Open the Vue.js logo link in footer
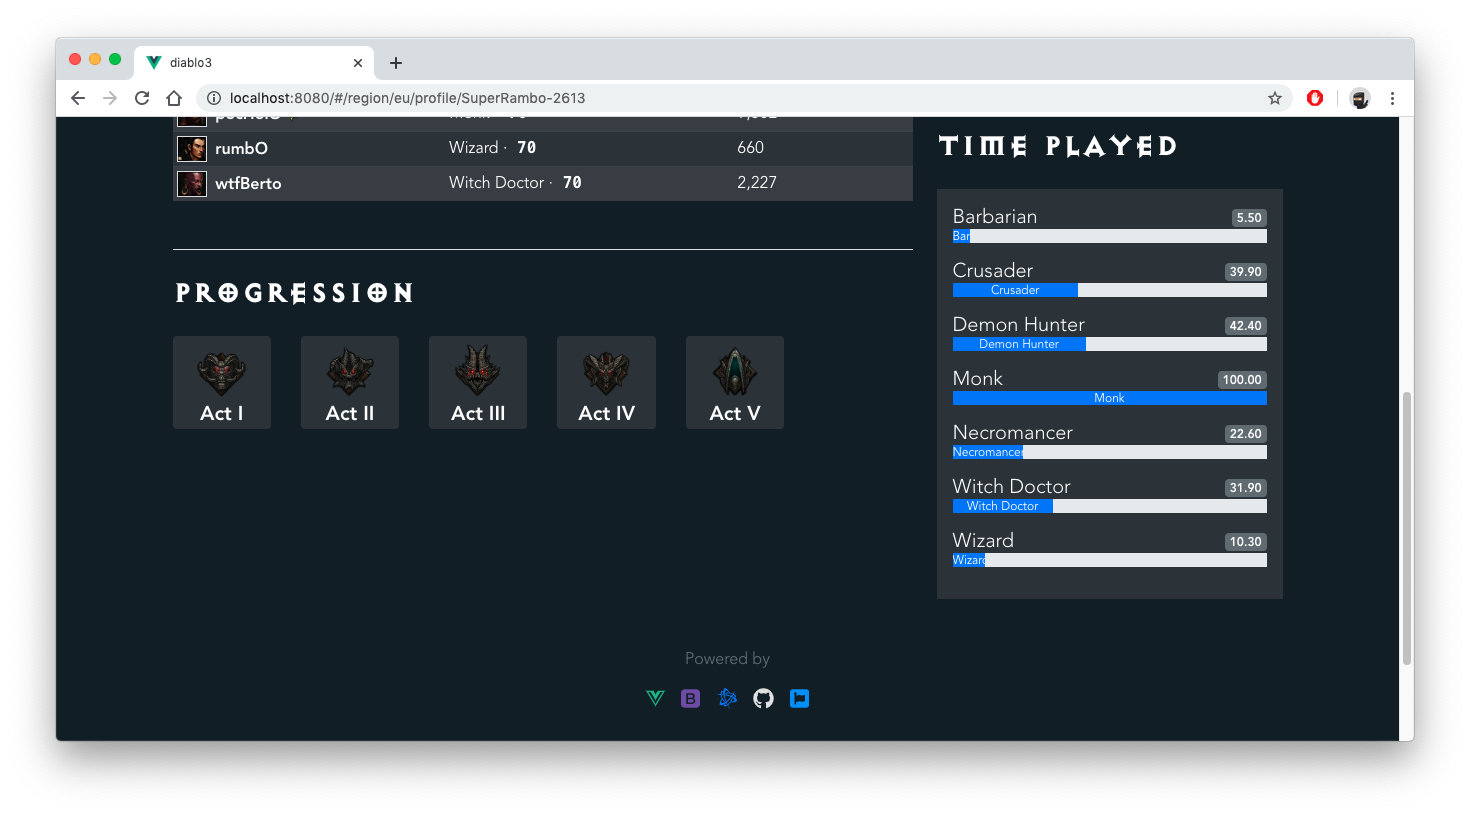This screenshot has height=815, width=1470. [x=655, y=698]
